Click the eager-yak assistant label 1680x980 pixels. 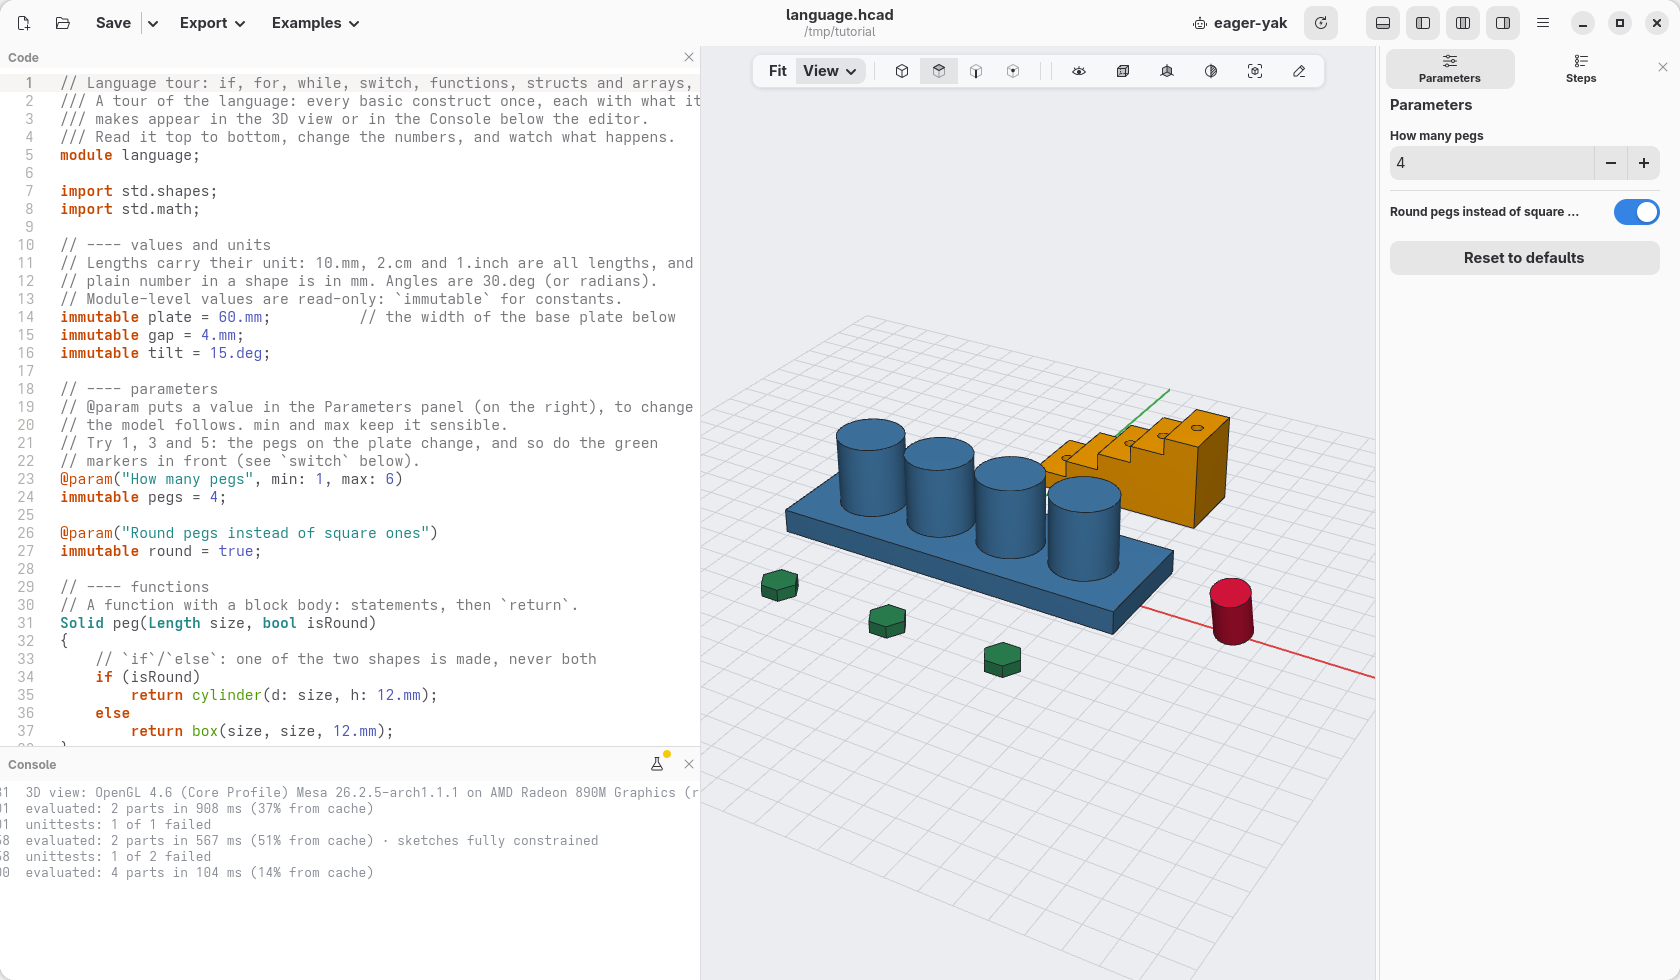[x=1240, y=23]
